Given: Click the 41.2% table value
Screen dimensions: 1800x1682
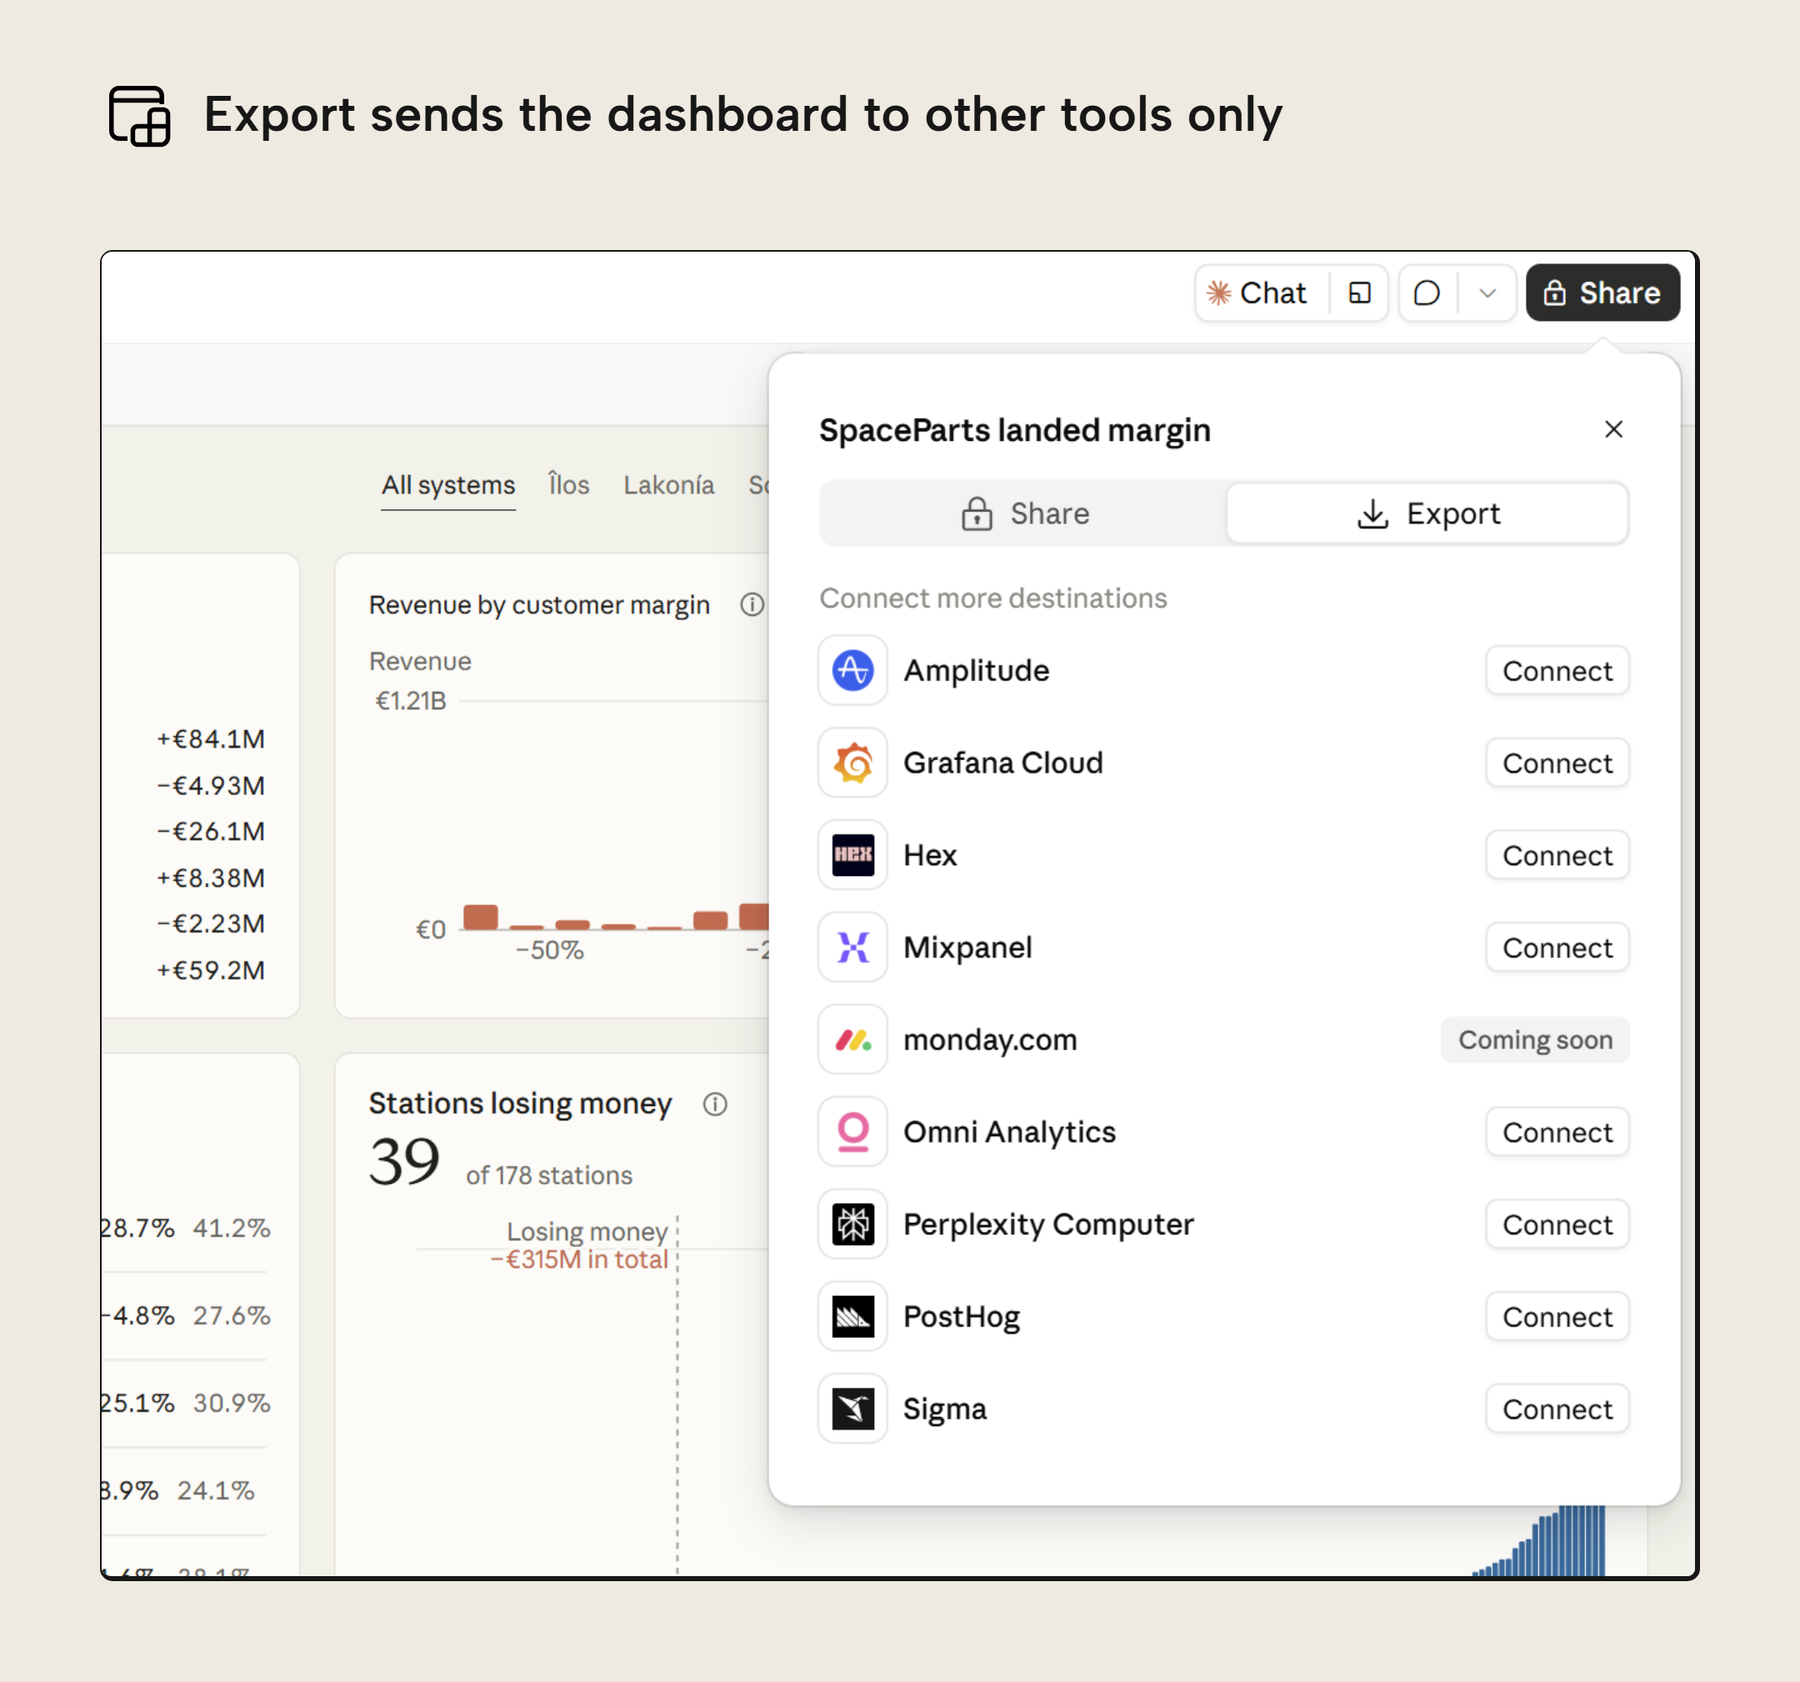Looking at the screenshot, I should (231, 1228).
